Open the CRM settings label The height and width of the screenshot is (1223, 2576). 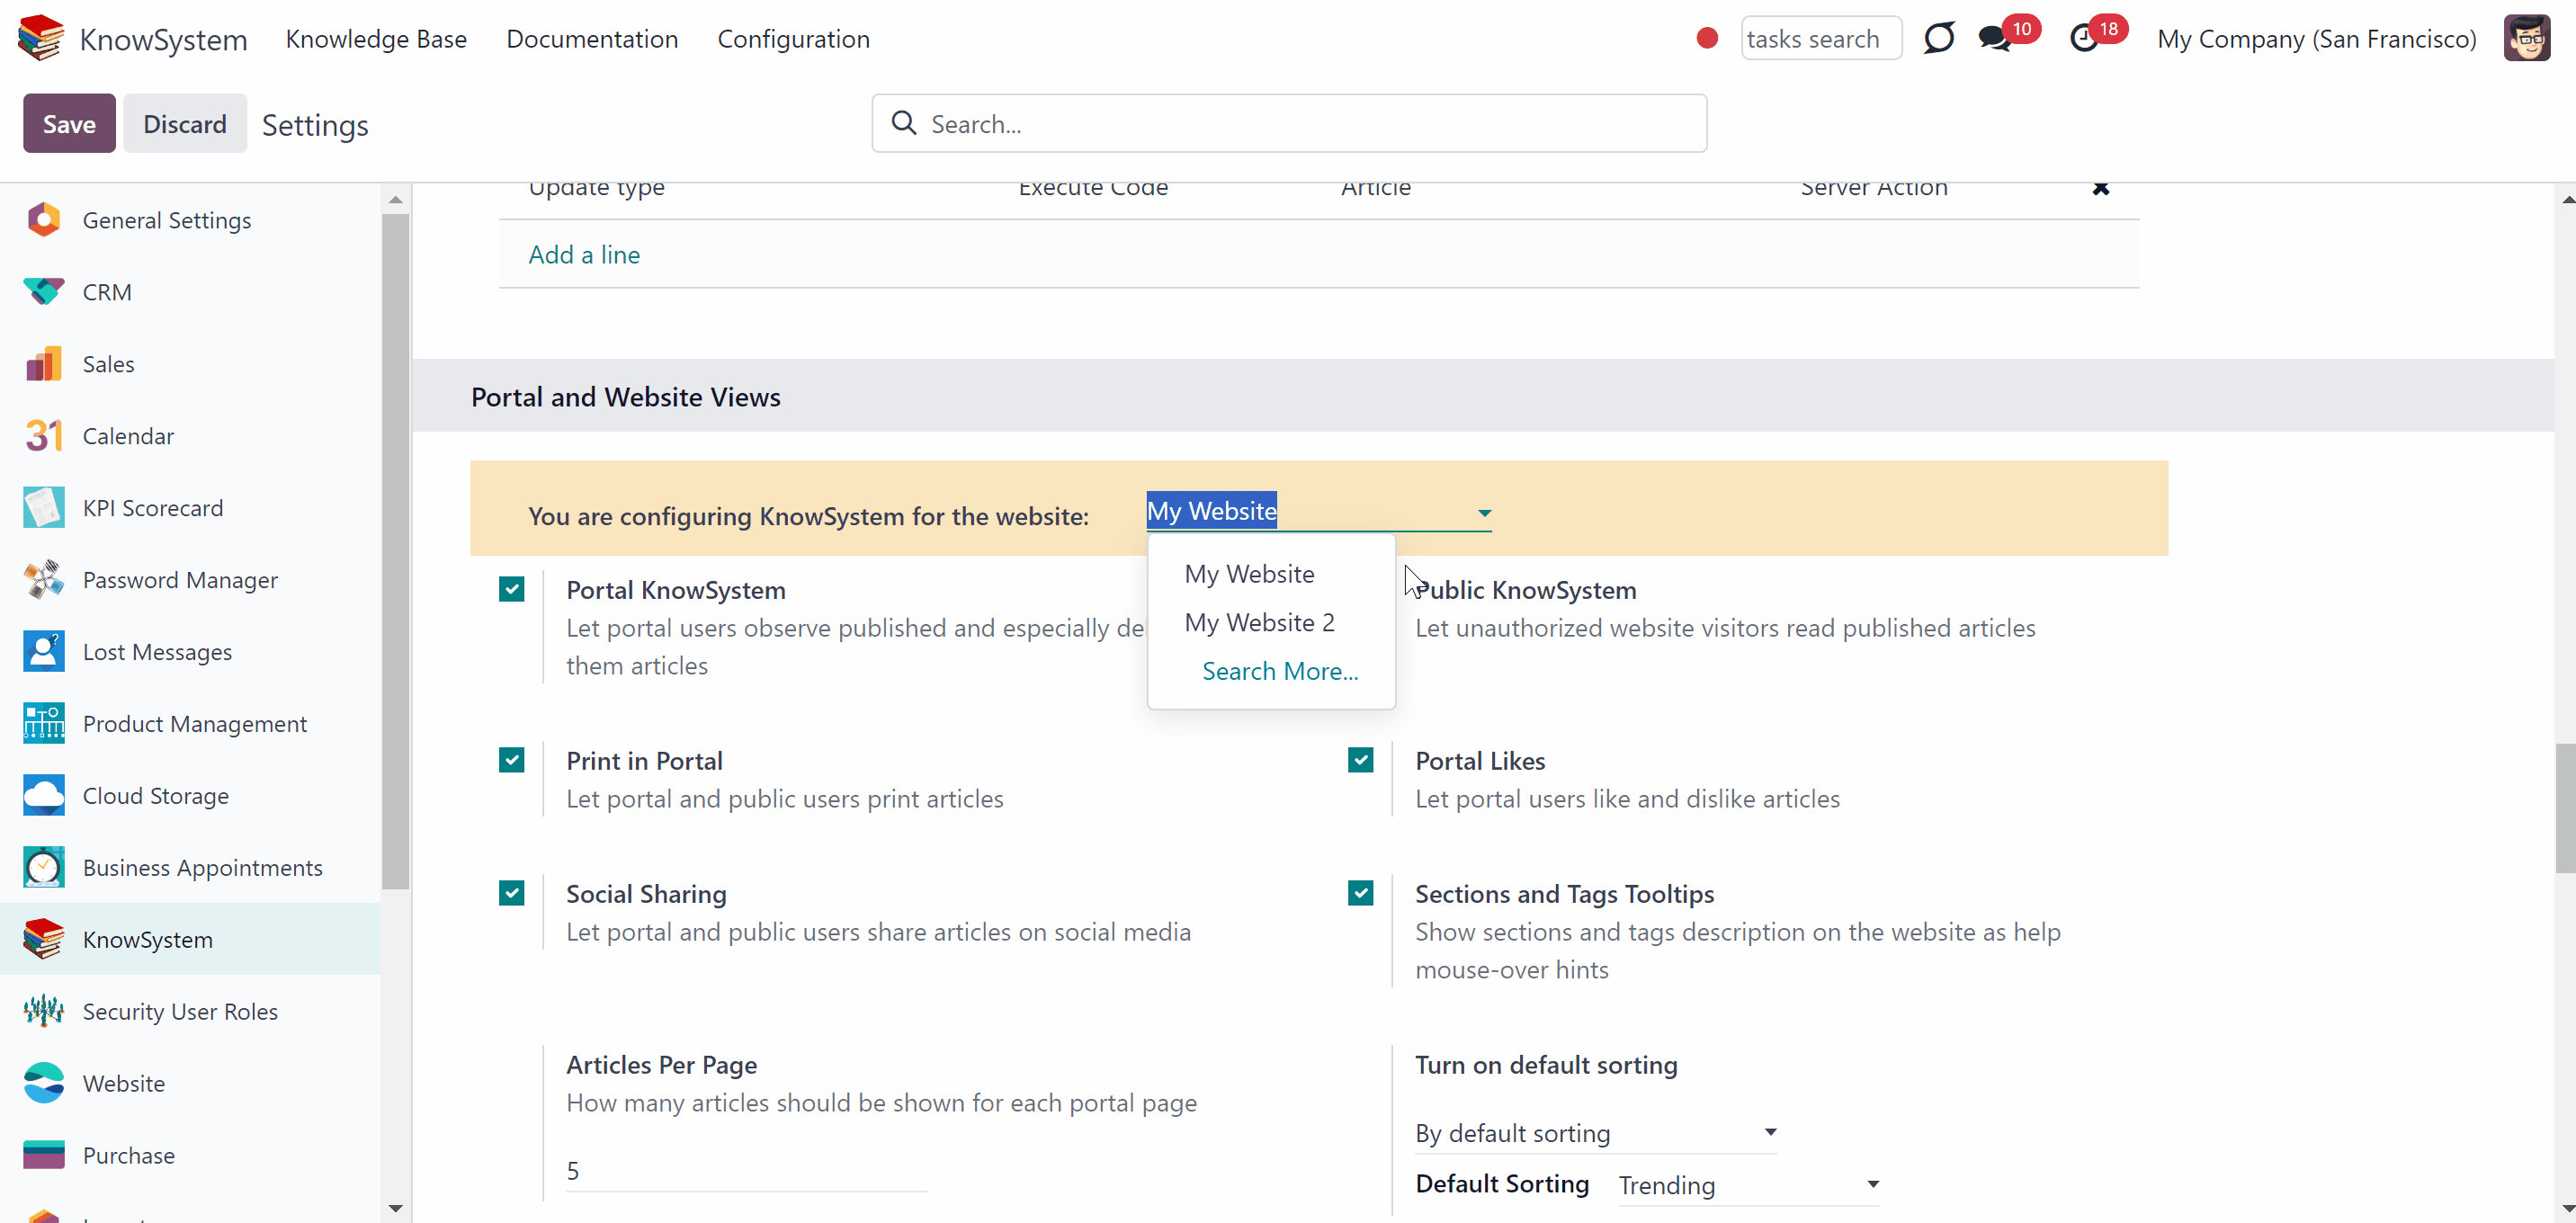[107, 292]
